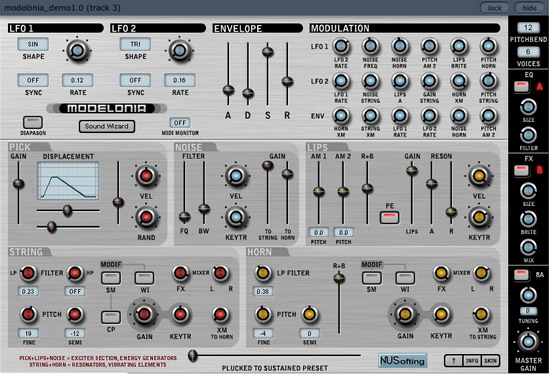Viewport: 550px width, 374px height.
Task: Open the LFO 2 TRI shape selector
Action: pyautogui.click(x=135, y=44)
